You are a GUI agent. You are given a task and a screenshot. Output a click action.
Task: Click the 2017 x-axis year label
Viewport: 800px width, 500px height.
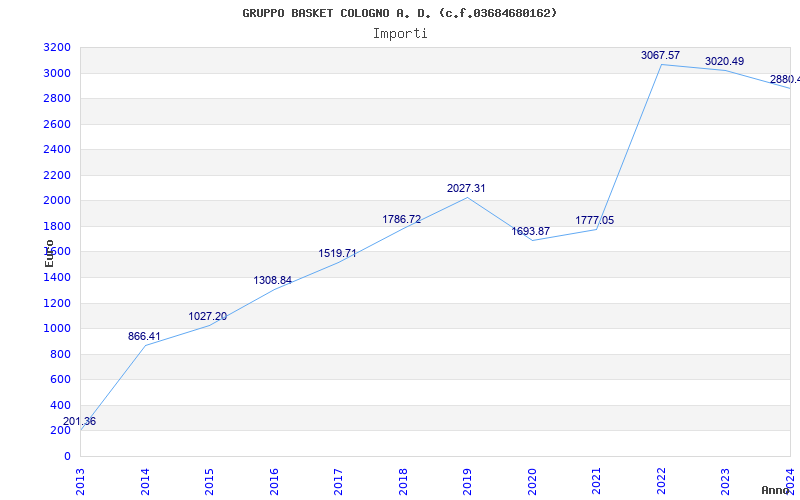pyautogui.click(x=338, y=482)
